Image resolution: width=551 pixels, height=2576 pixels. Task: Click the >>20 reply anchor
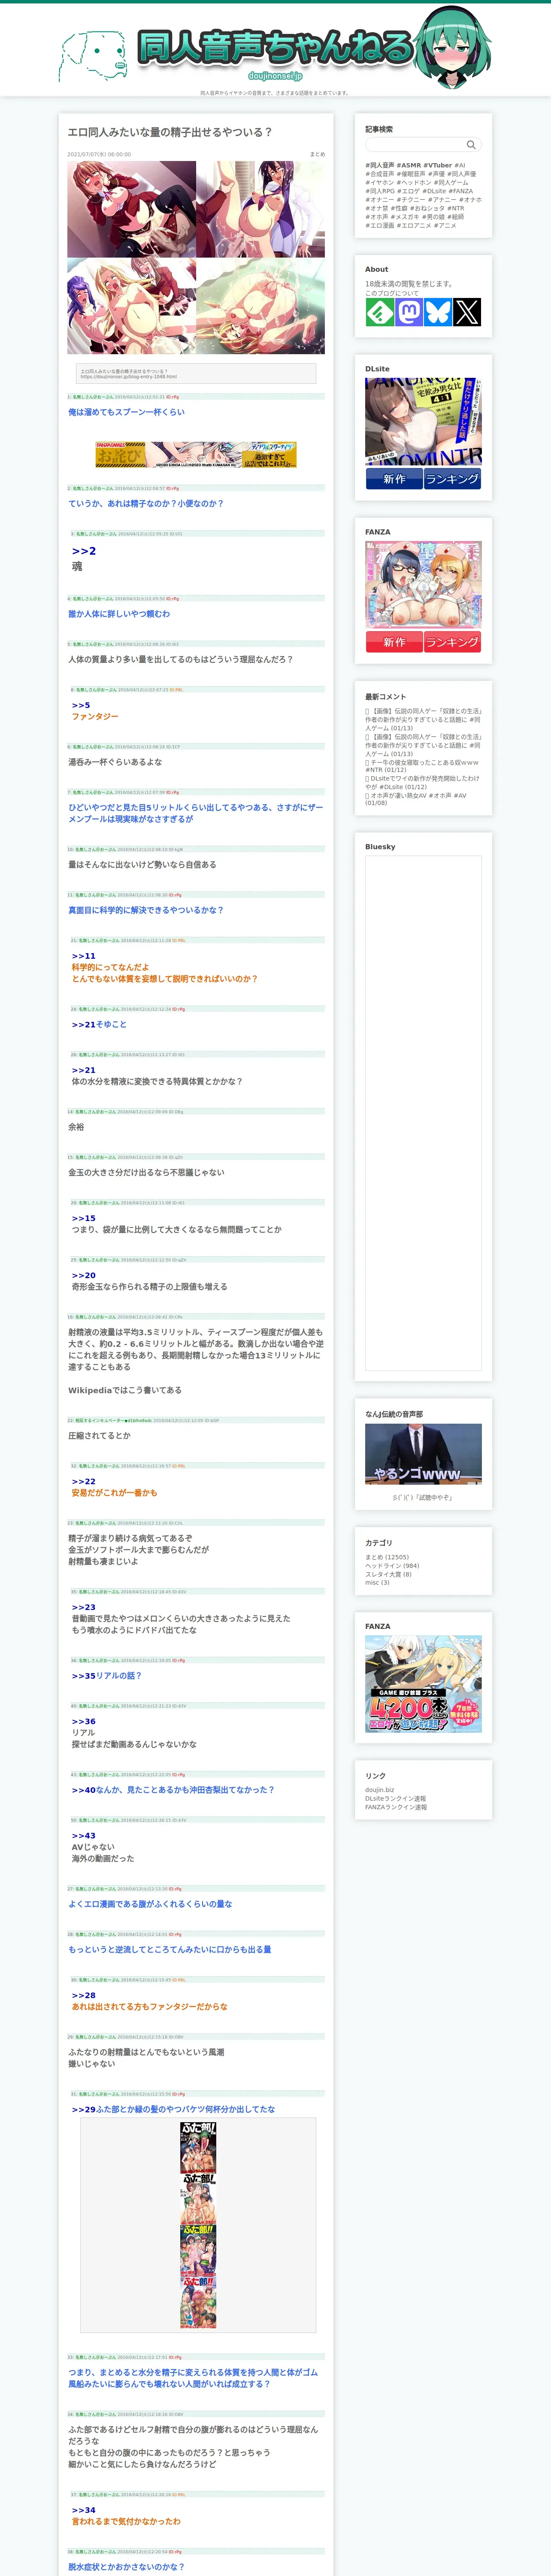[84, 1275]
